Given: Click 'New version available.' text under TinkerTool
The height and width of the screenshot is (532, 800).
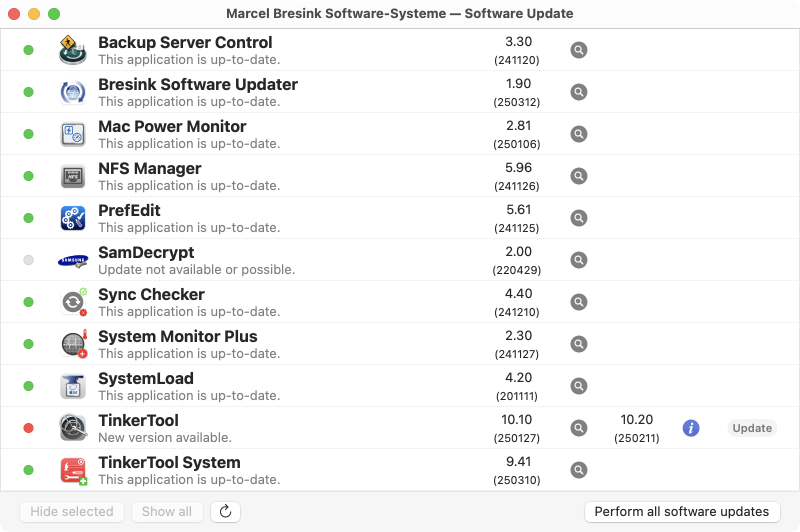Looking at the screenshot, I should point(165,438).
